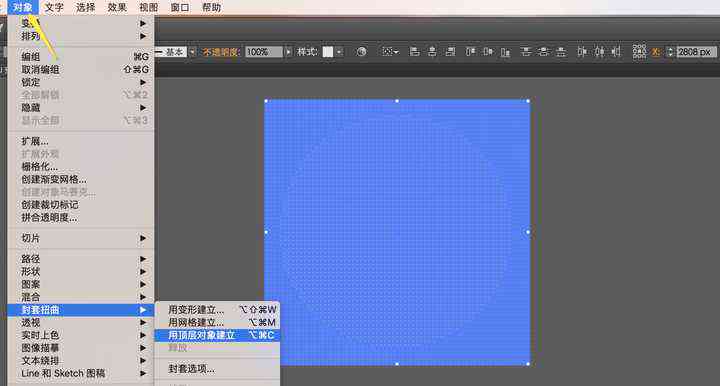Click the vertical align top icon
The width and height of the screenshot is (720, 386).
pos(471,52)
